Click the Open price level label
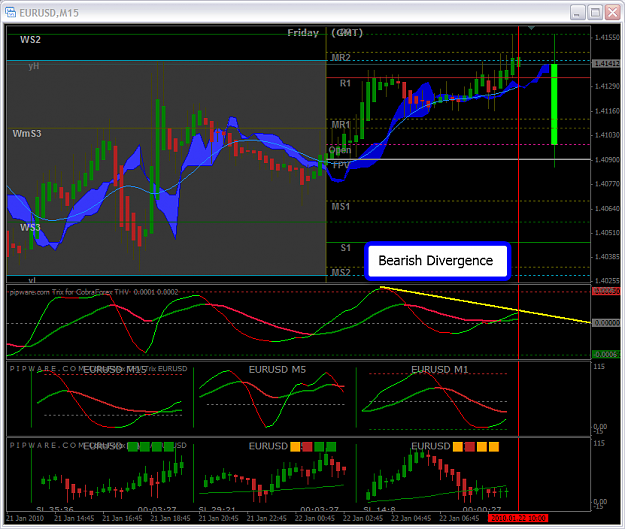 tap(340, 150)
